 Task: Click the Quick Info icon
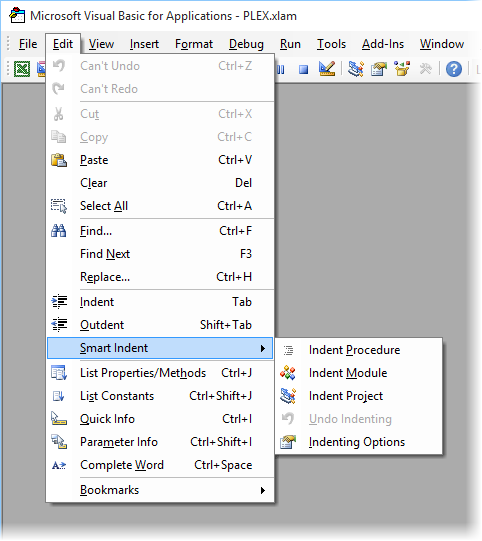click(x=59, y=418)
